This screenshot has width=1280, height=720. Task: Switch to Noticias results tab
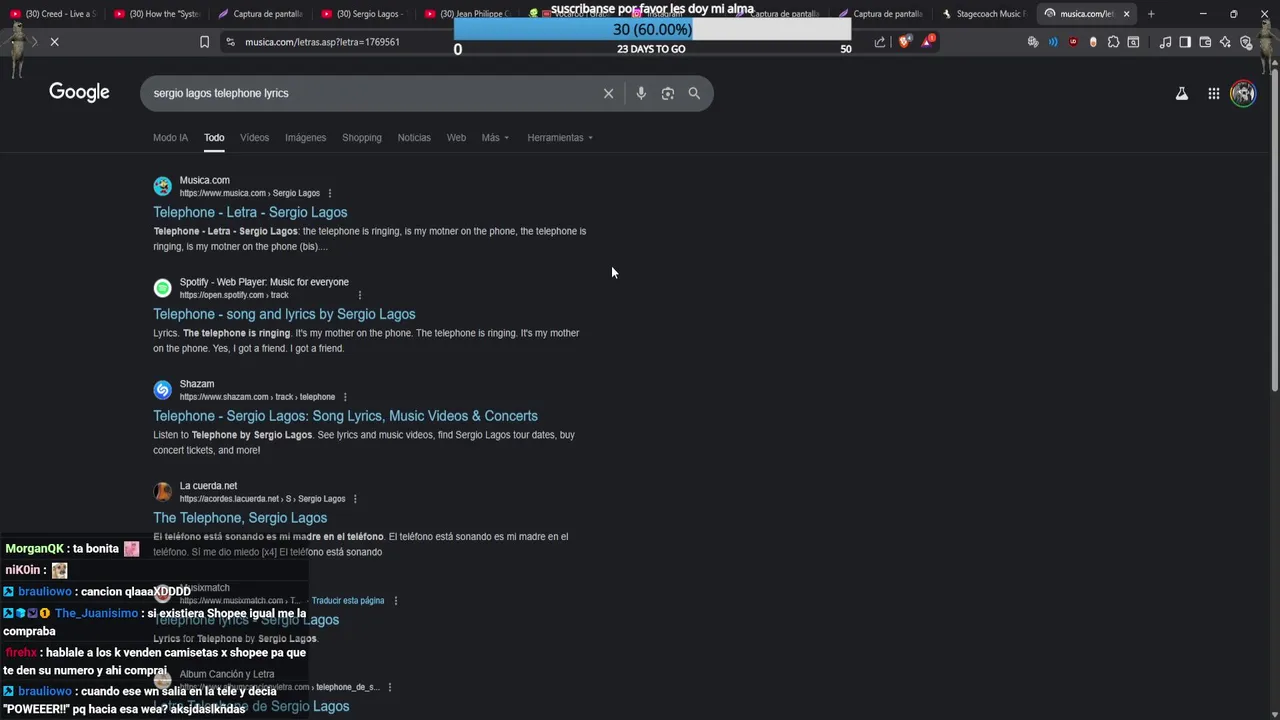(414, 137)
